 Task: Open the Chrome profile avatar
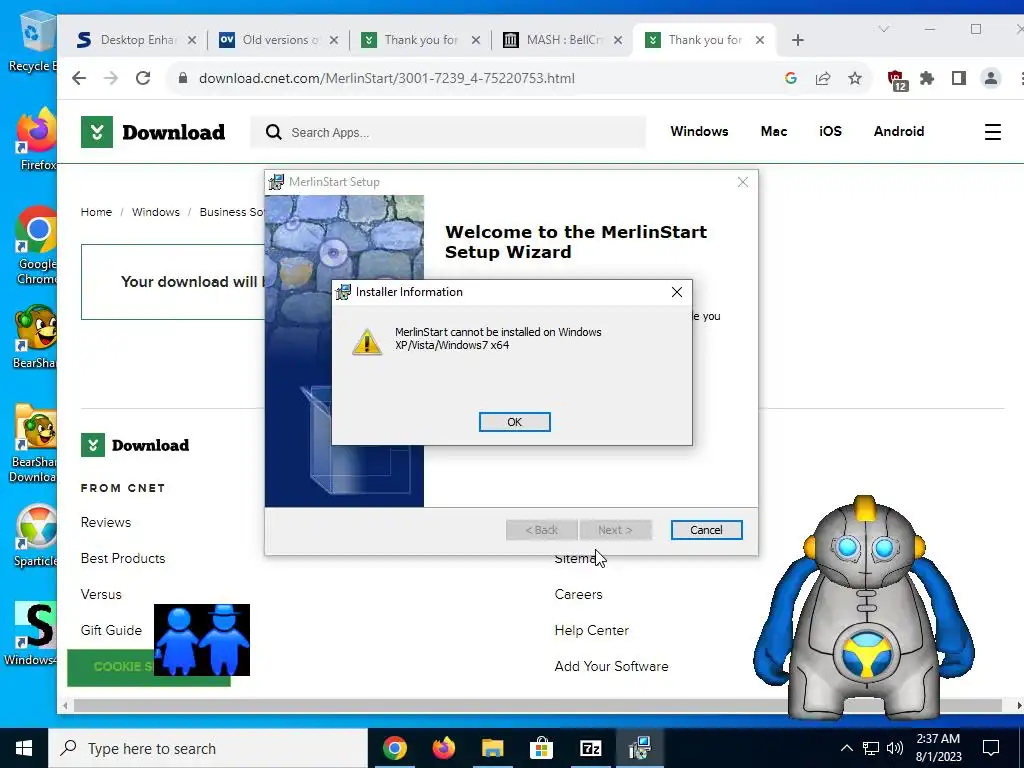click(x=991, y=78)
